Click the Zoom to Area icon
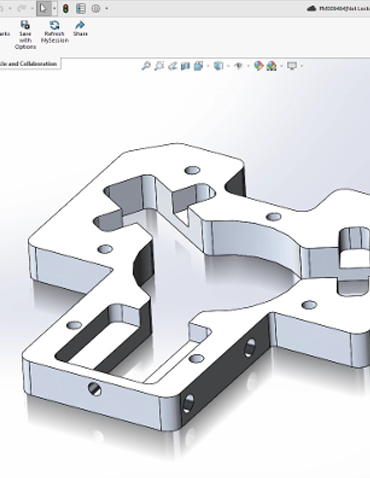This screenshot has height=478, width=370. coord(159,66)
